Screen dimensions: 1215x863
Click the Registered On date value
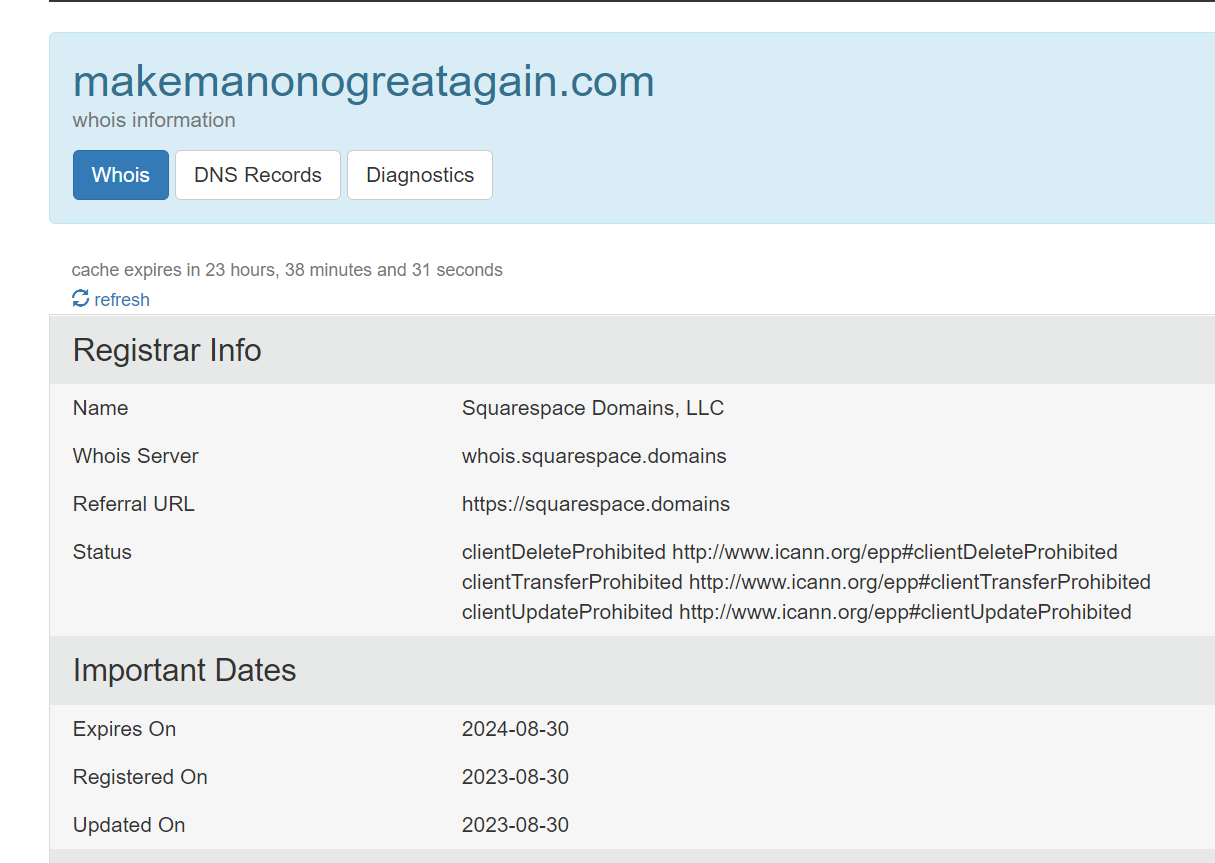click(x=515, y=777)
